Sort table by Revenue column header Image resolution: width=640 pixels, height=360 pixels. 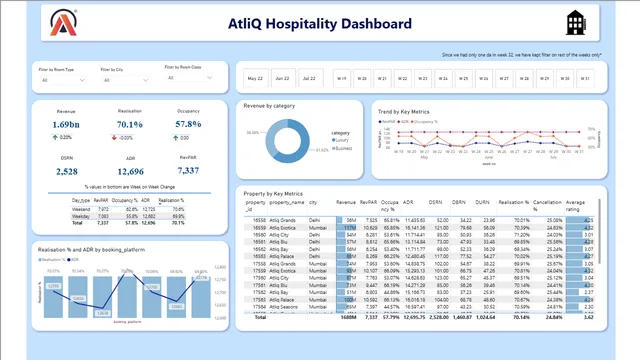click(346, 202)
